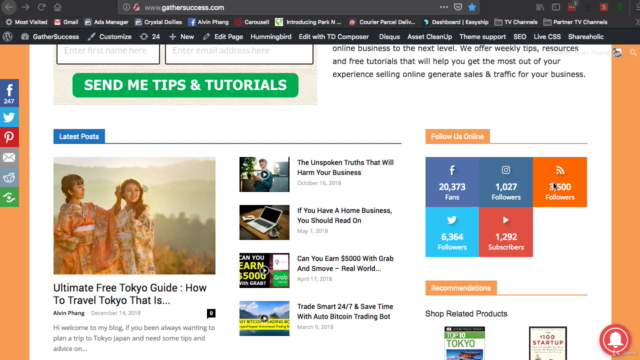Click the first name input field
640x360 pixels.
click(x=108, y=53)
